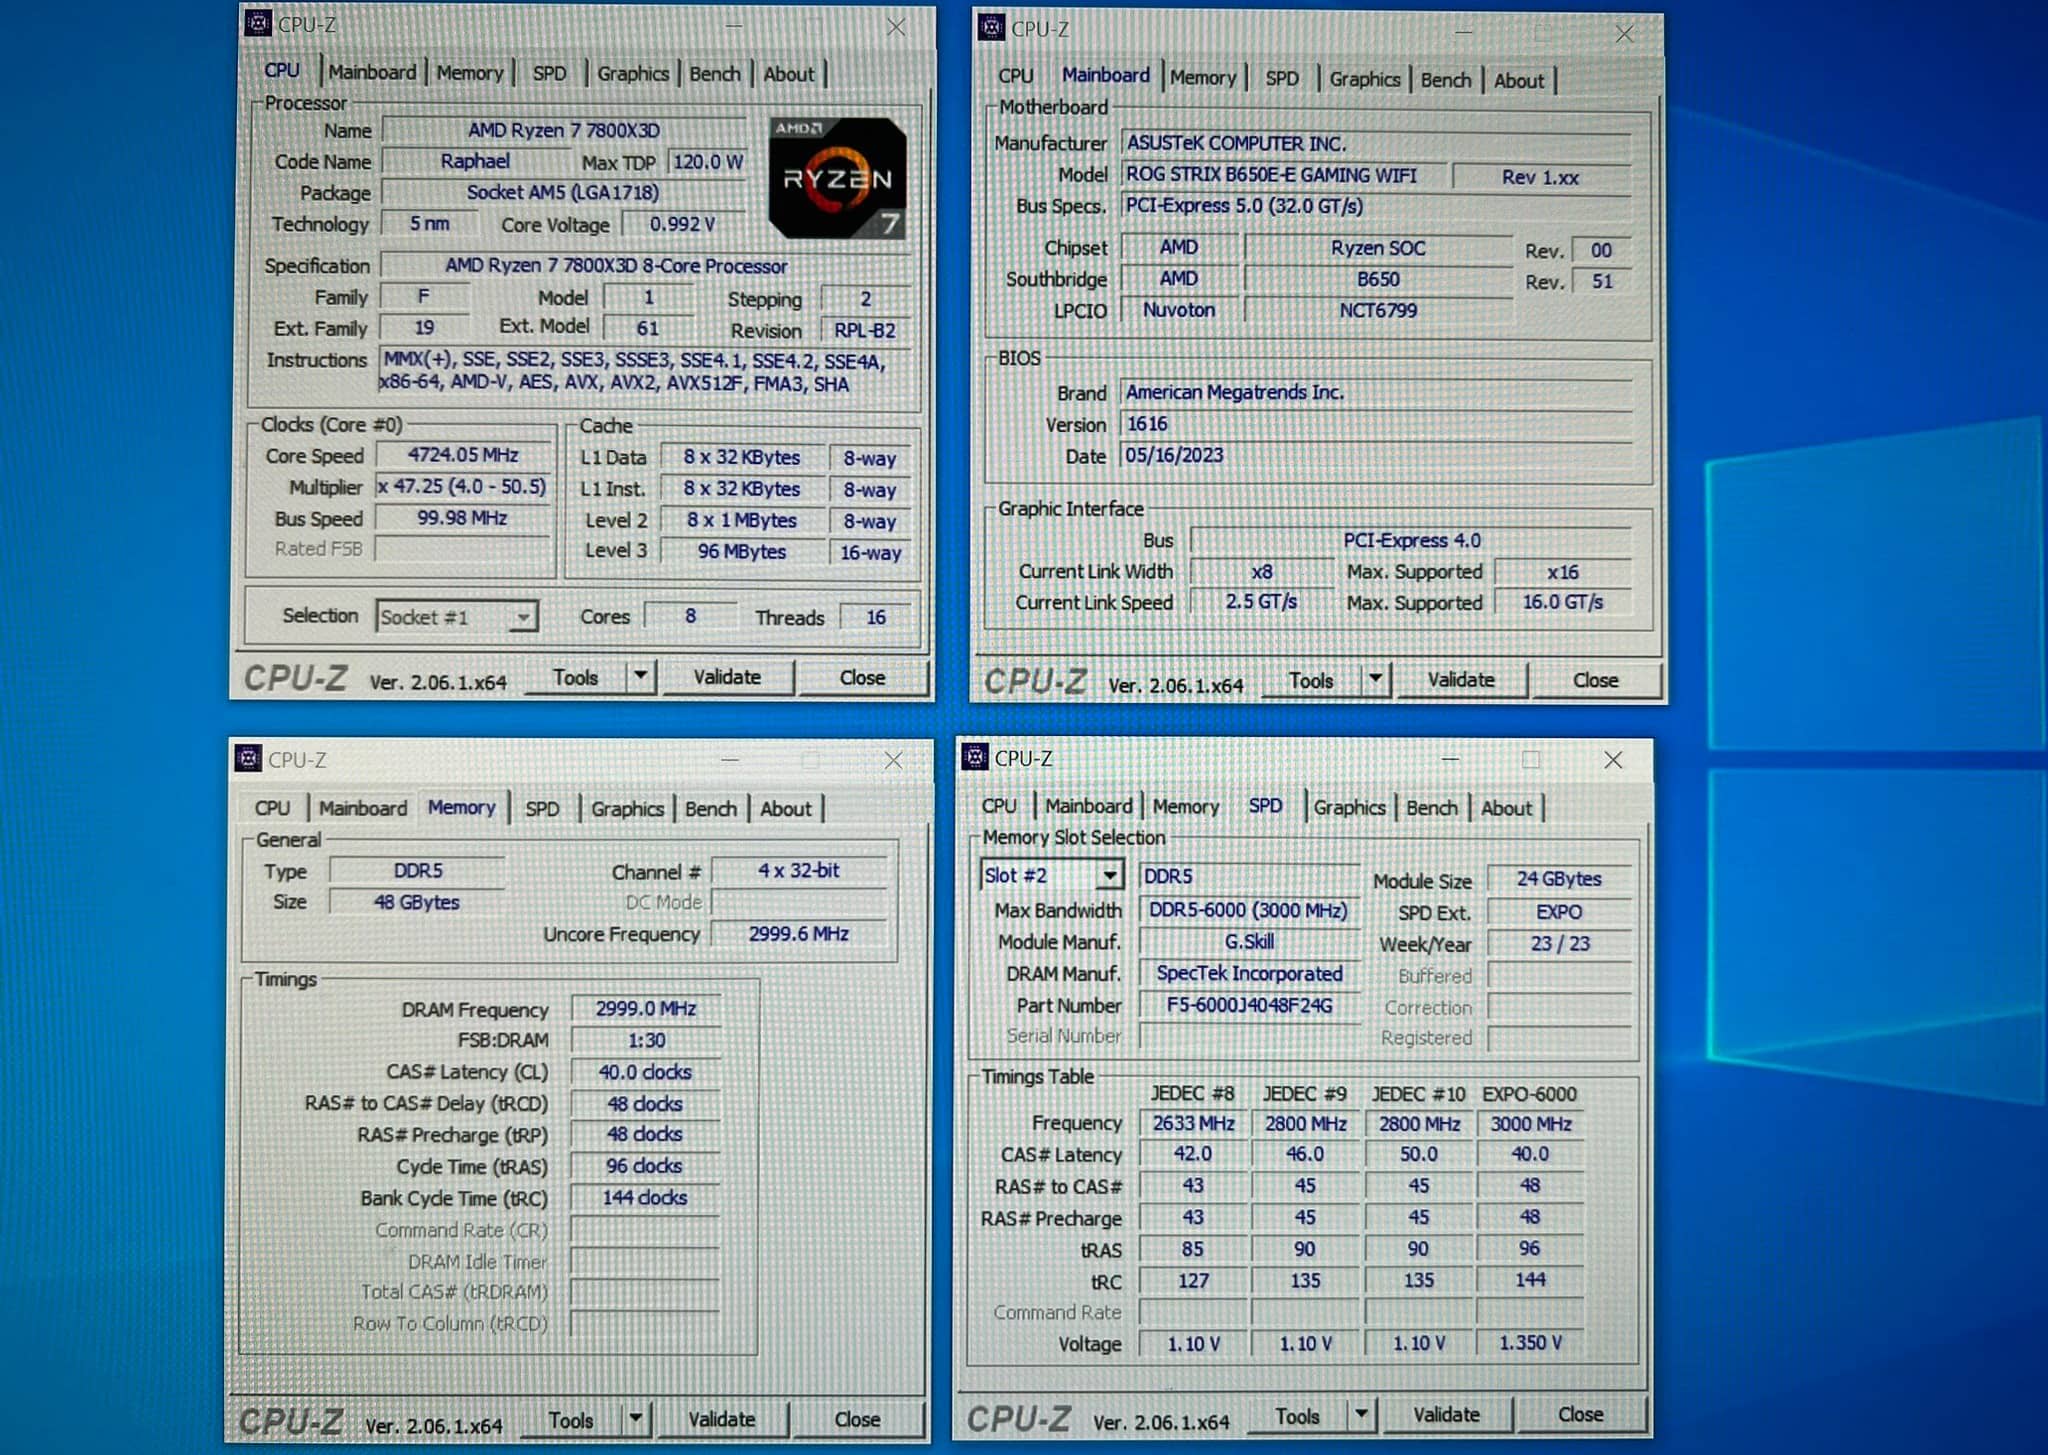The image size is (2048, 1455).
Task: Click the BIOS version 1616 field
Action: point(1376,424)
